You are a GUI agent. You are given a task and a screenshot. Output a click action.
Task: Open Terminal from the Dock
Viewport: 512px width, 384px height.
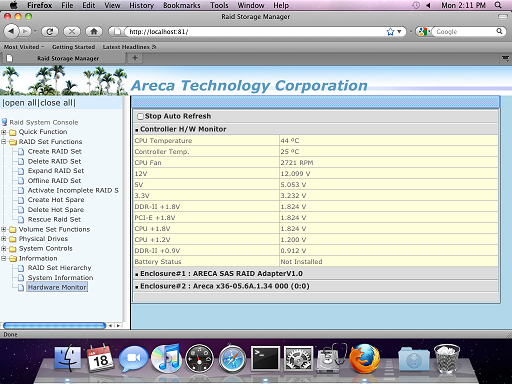[265, 358]
